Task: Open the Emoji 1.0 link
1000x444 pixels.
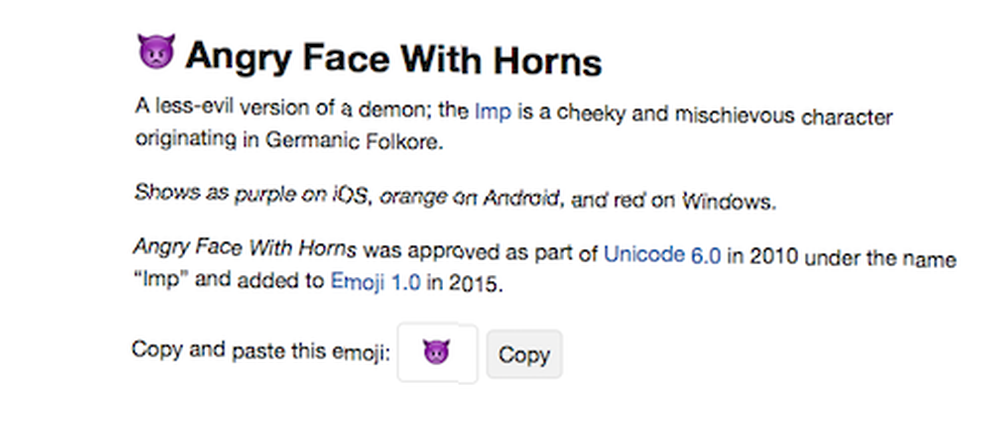Action: pos(375,281)
